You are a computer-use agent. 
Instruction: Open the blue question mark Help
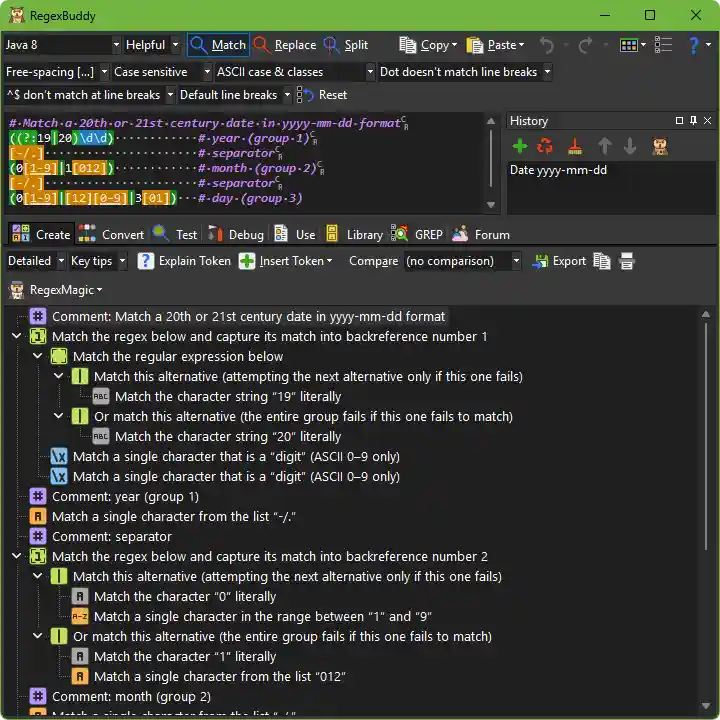[693, 45]
